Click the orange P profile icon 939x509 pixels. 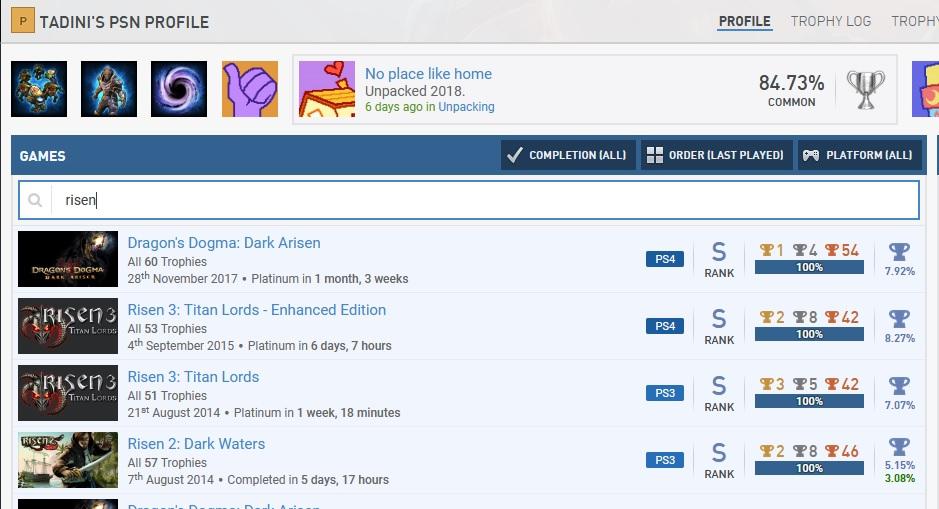(x=23, y=21)
